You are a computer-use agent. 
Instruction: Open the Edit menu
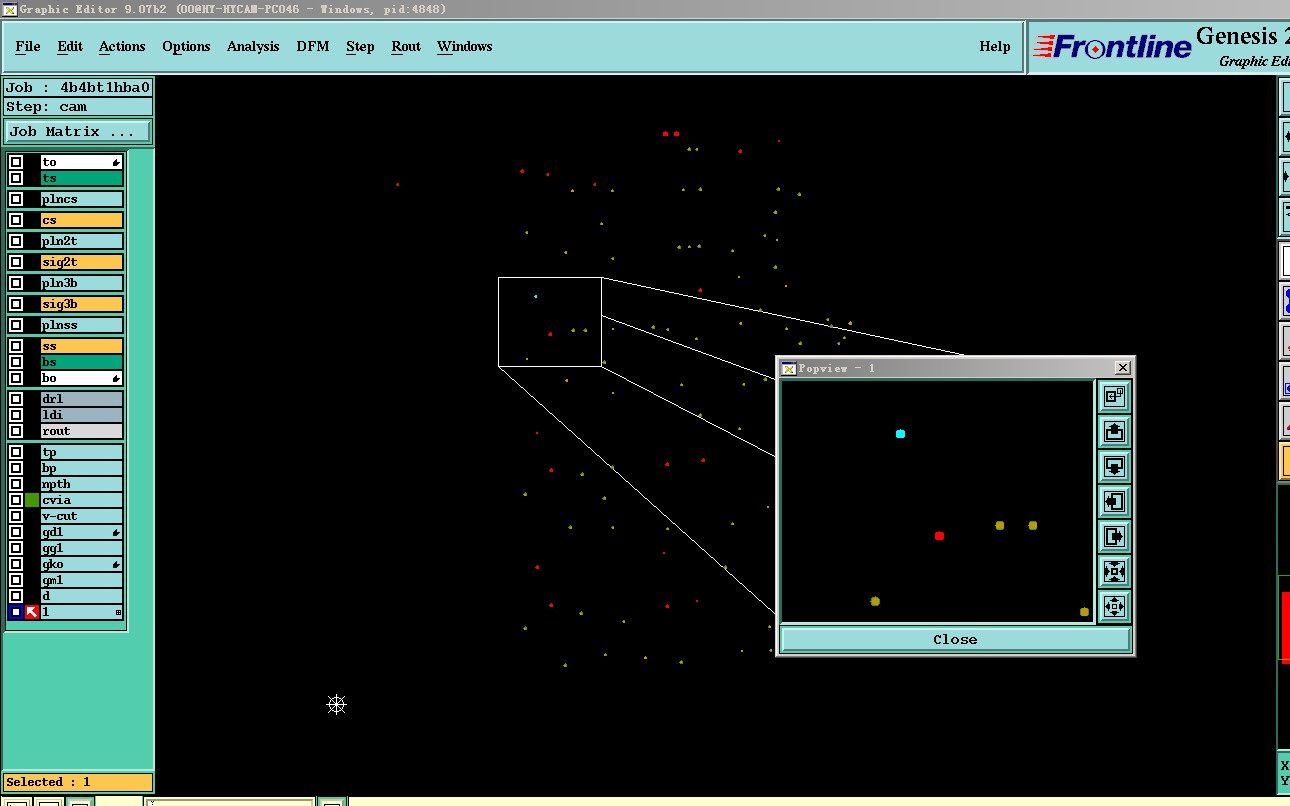click(x=70, y=46)
